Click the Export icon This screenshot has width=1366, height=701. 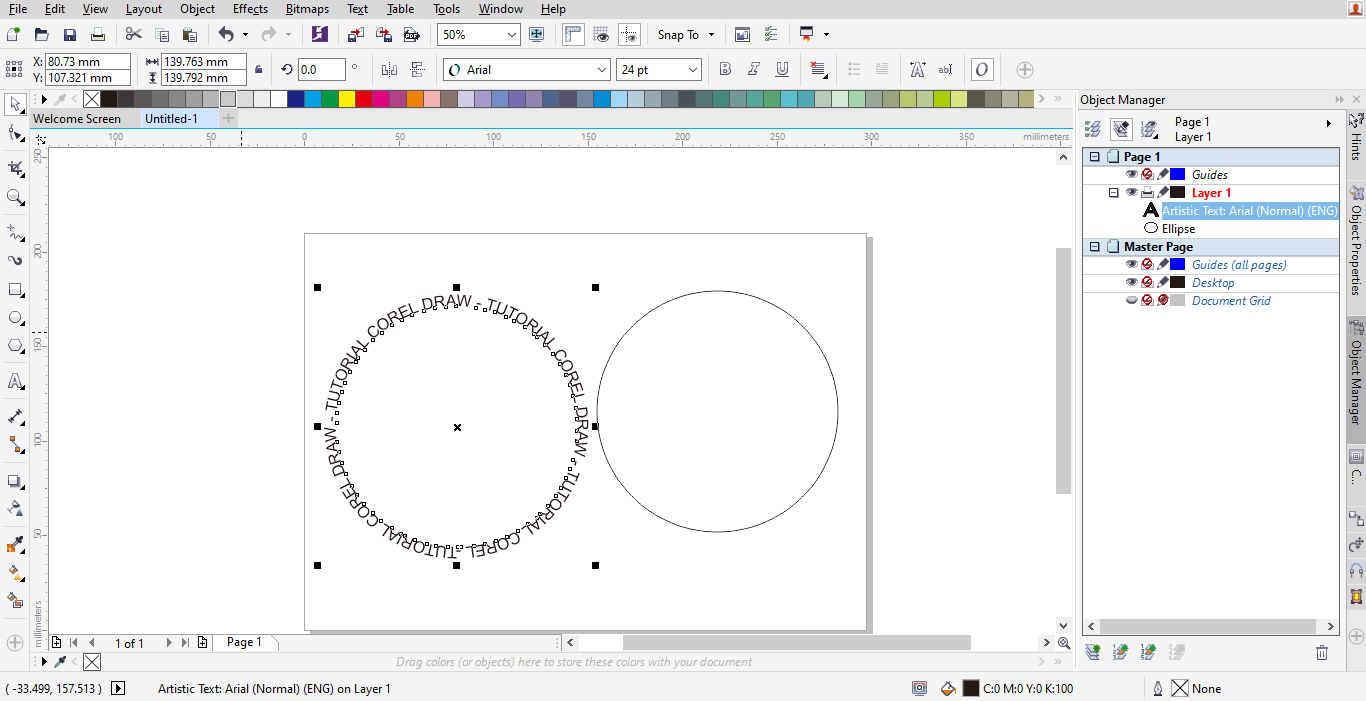(383, 34)
